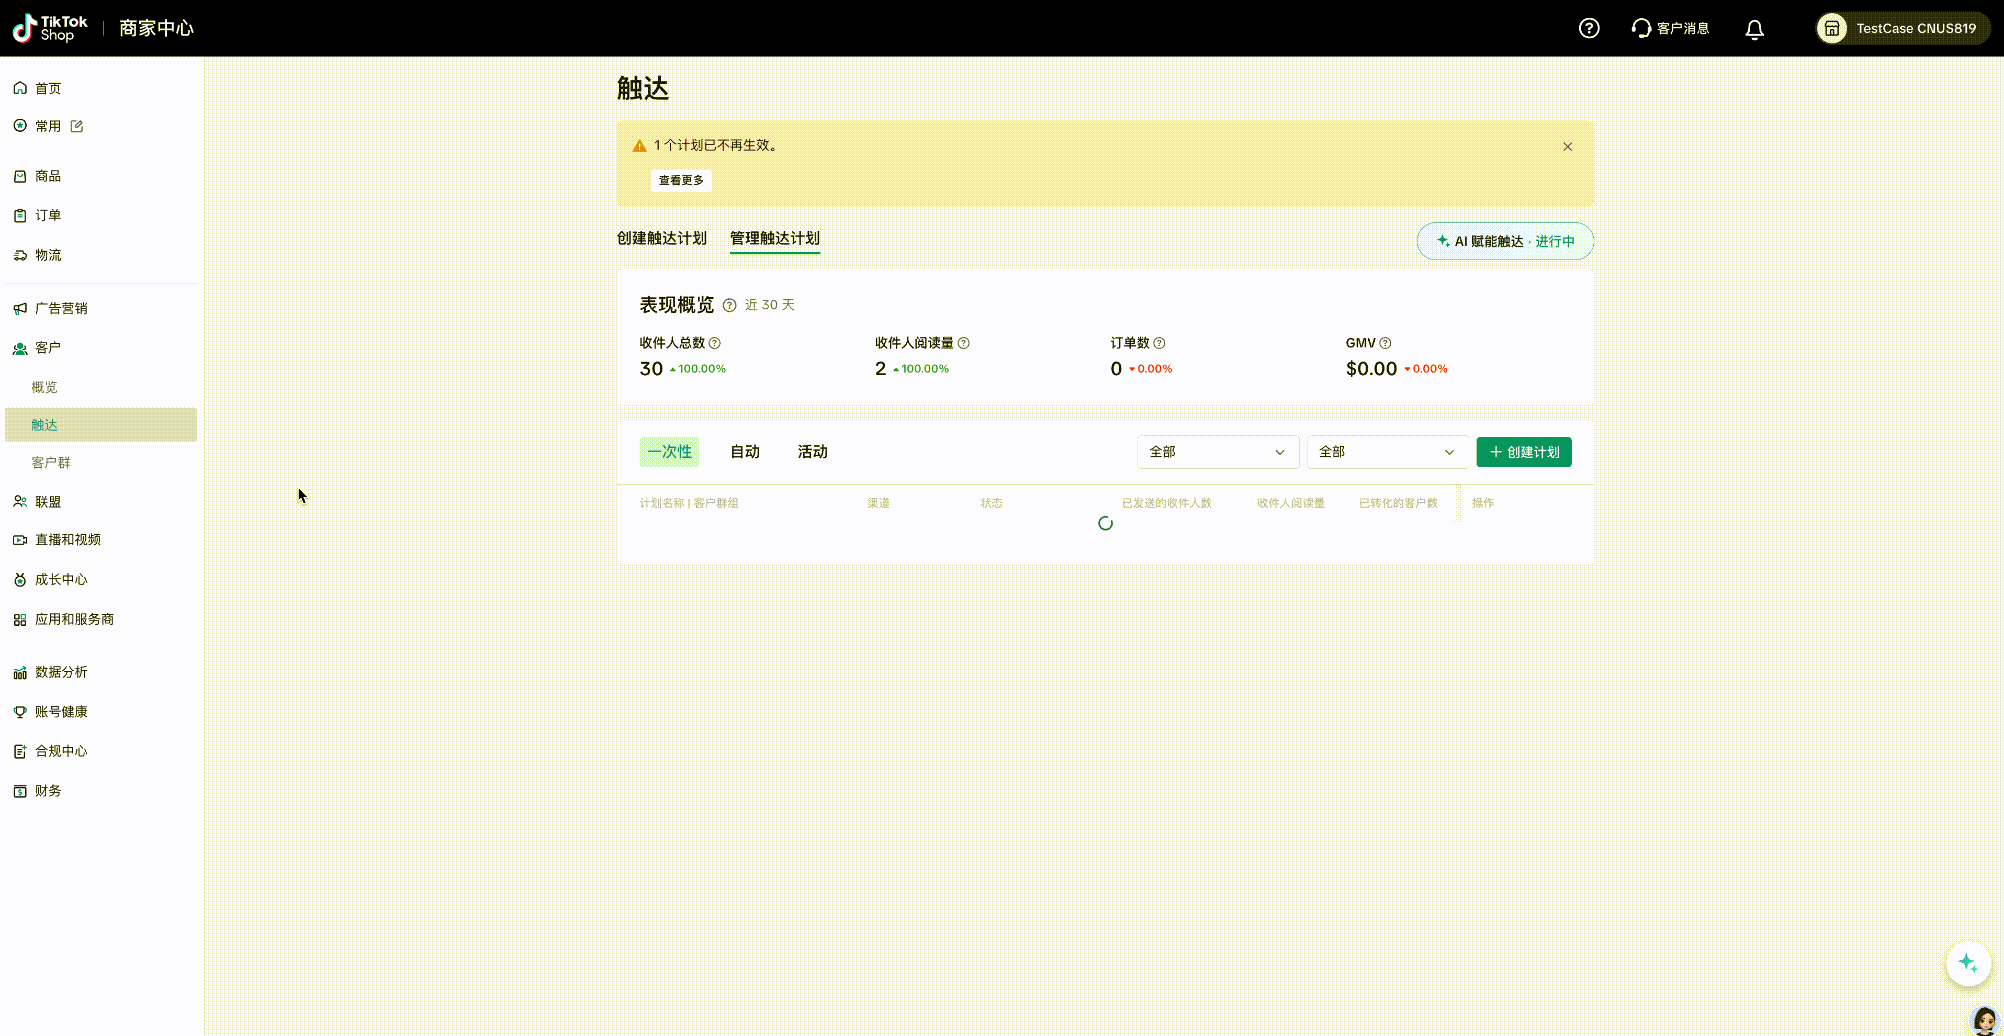Open the TestCase CNUS819 account menu
2004x1036 pixels.
[x=1902, y=28]
